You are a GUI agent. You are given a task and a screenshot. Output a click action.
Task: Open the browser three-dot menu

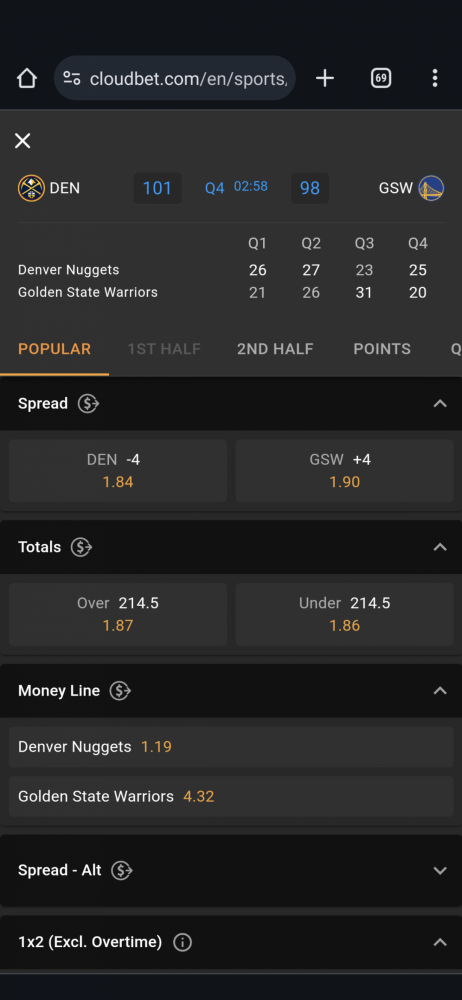(435, 78)
